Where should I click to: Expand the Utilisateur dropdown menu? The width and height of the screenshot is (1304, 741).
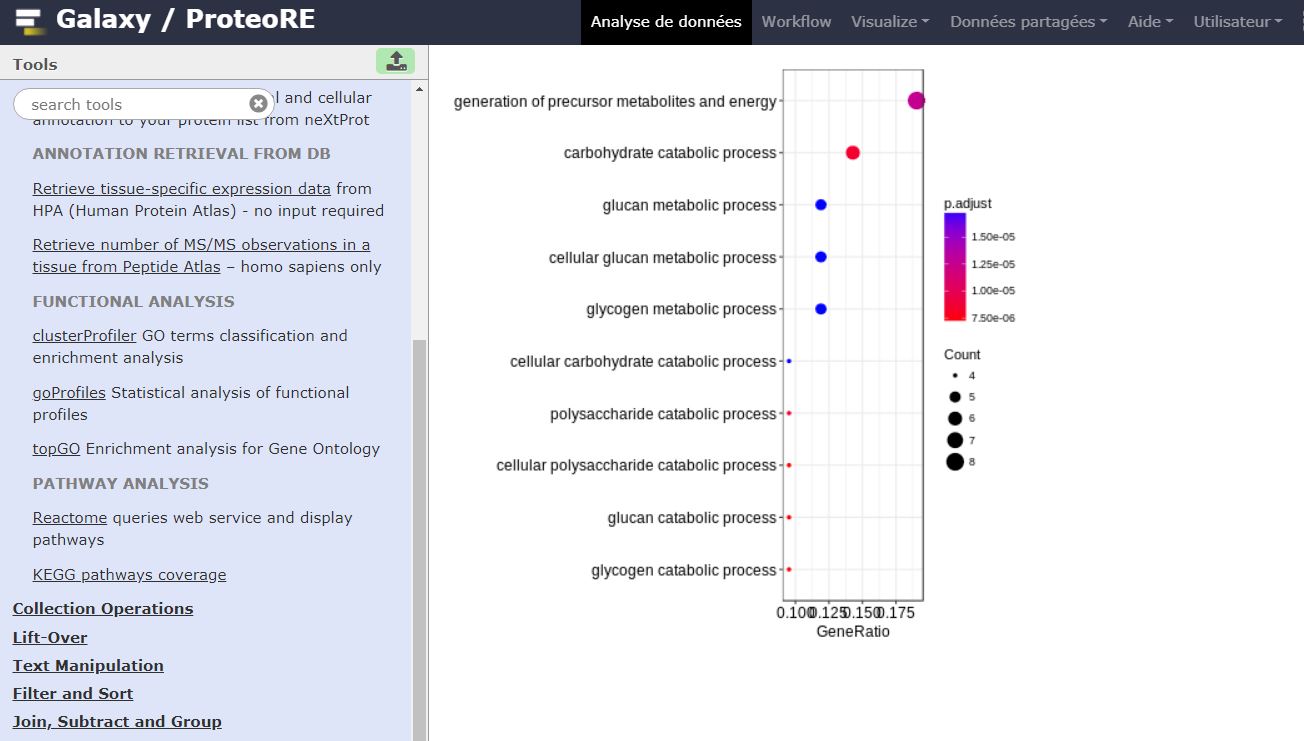pyautogui.click(x=1238, y=22)
